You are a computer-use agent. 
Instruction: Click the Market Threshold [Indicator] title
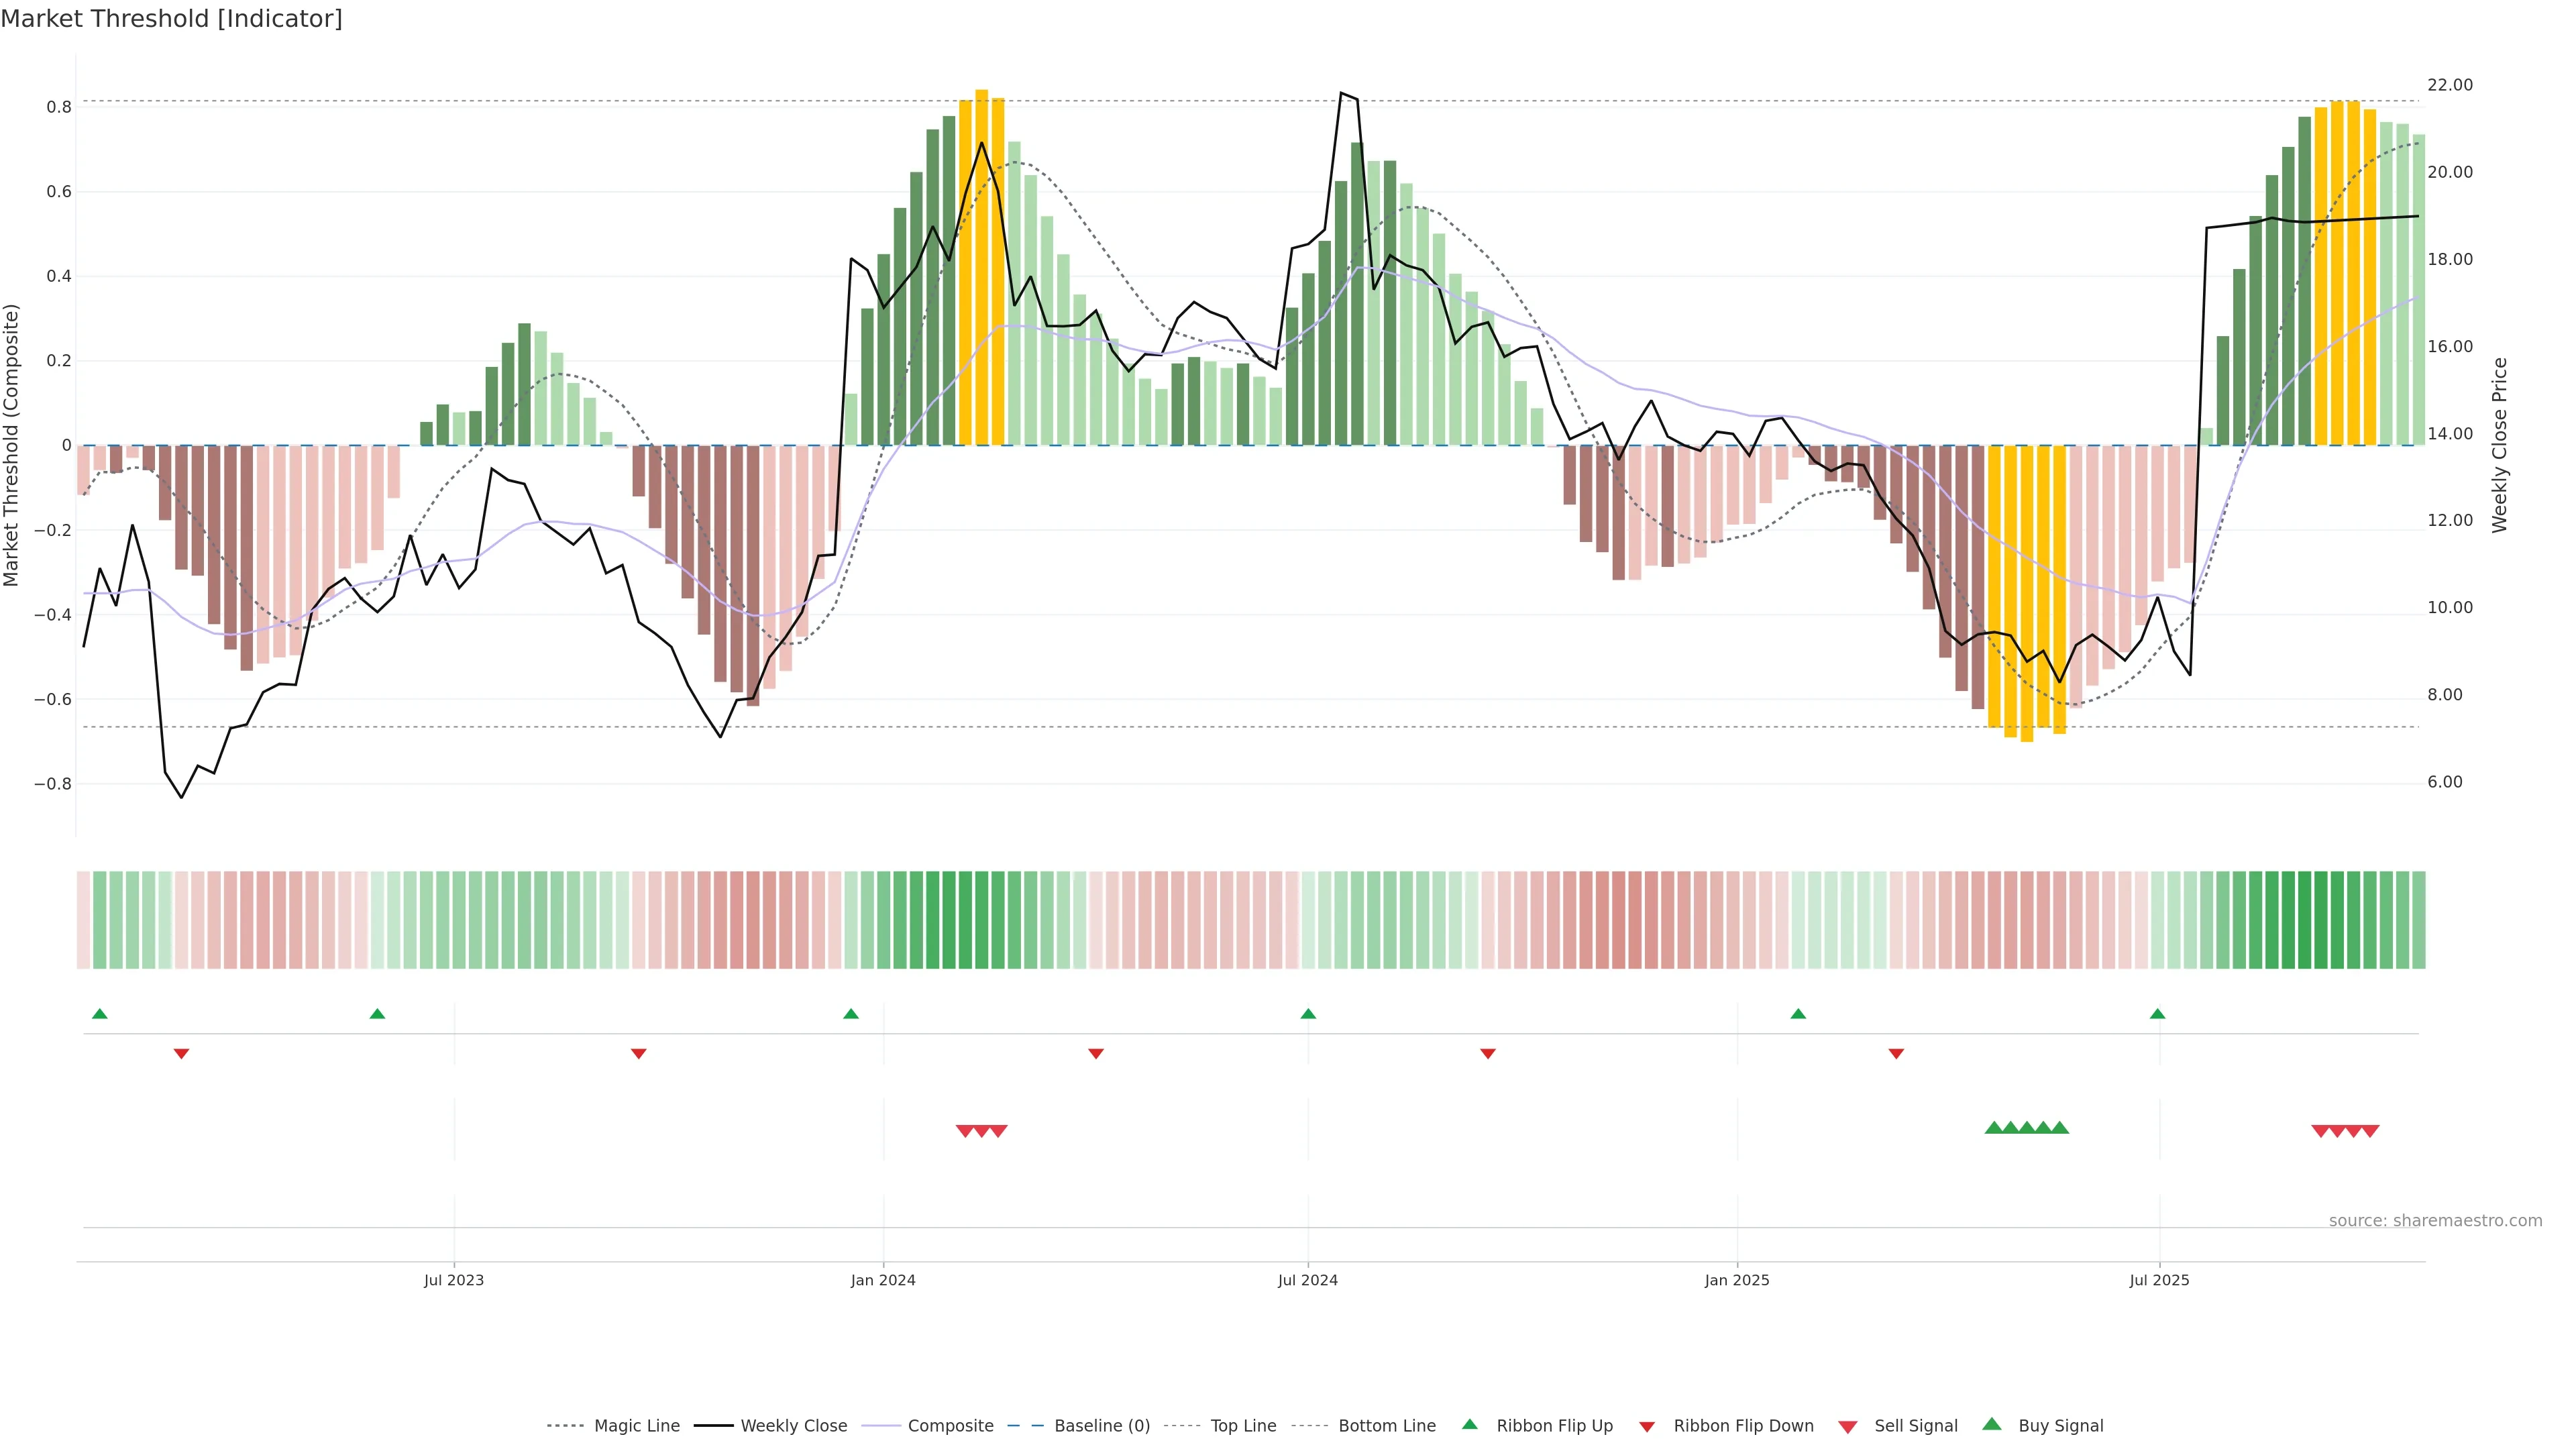coord(171,19)
